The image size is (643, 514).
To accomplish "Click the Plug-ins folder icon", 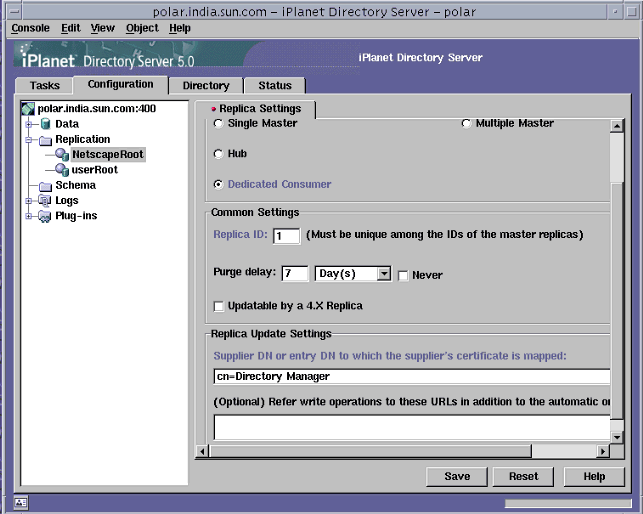I will pyautogui.click(x=45, y=216).
